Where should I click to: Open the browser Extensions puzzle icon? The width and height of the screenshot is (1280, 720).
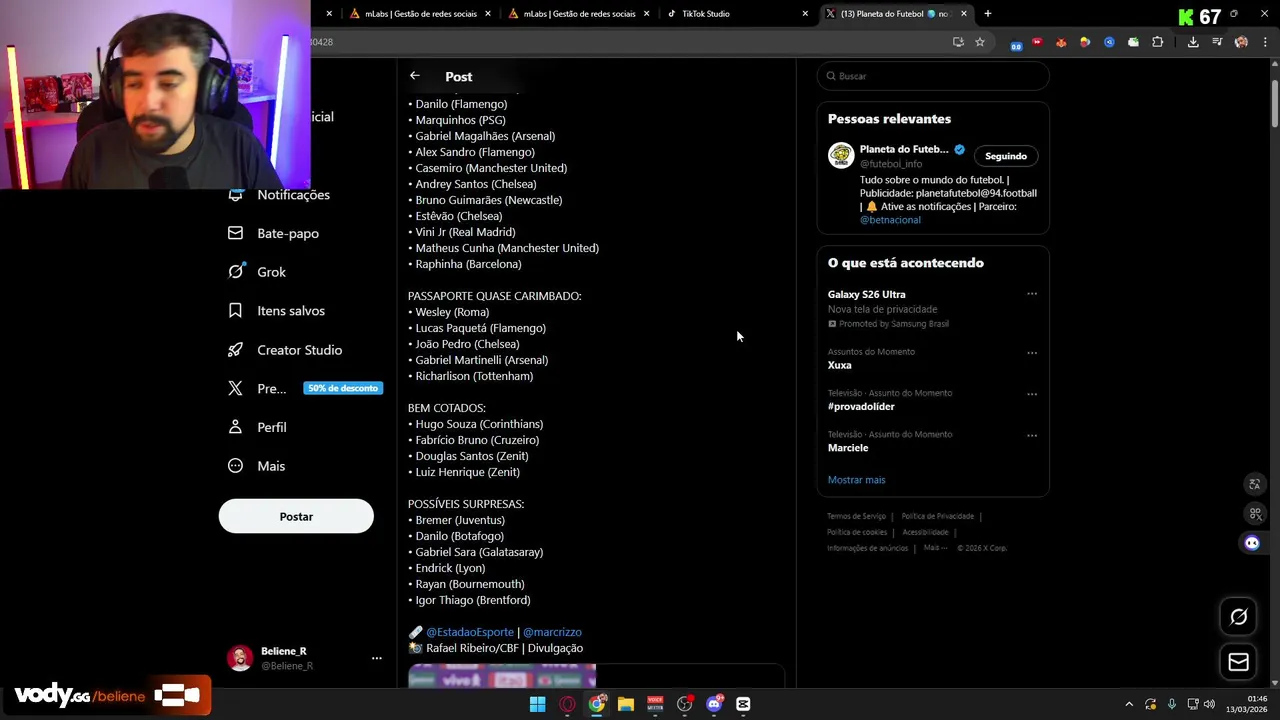1157,42
